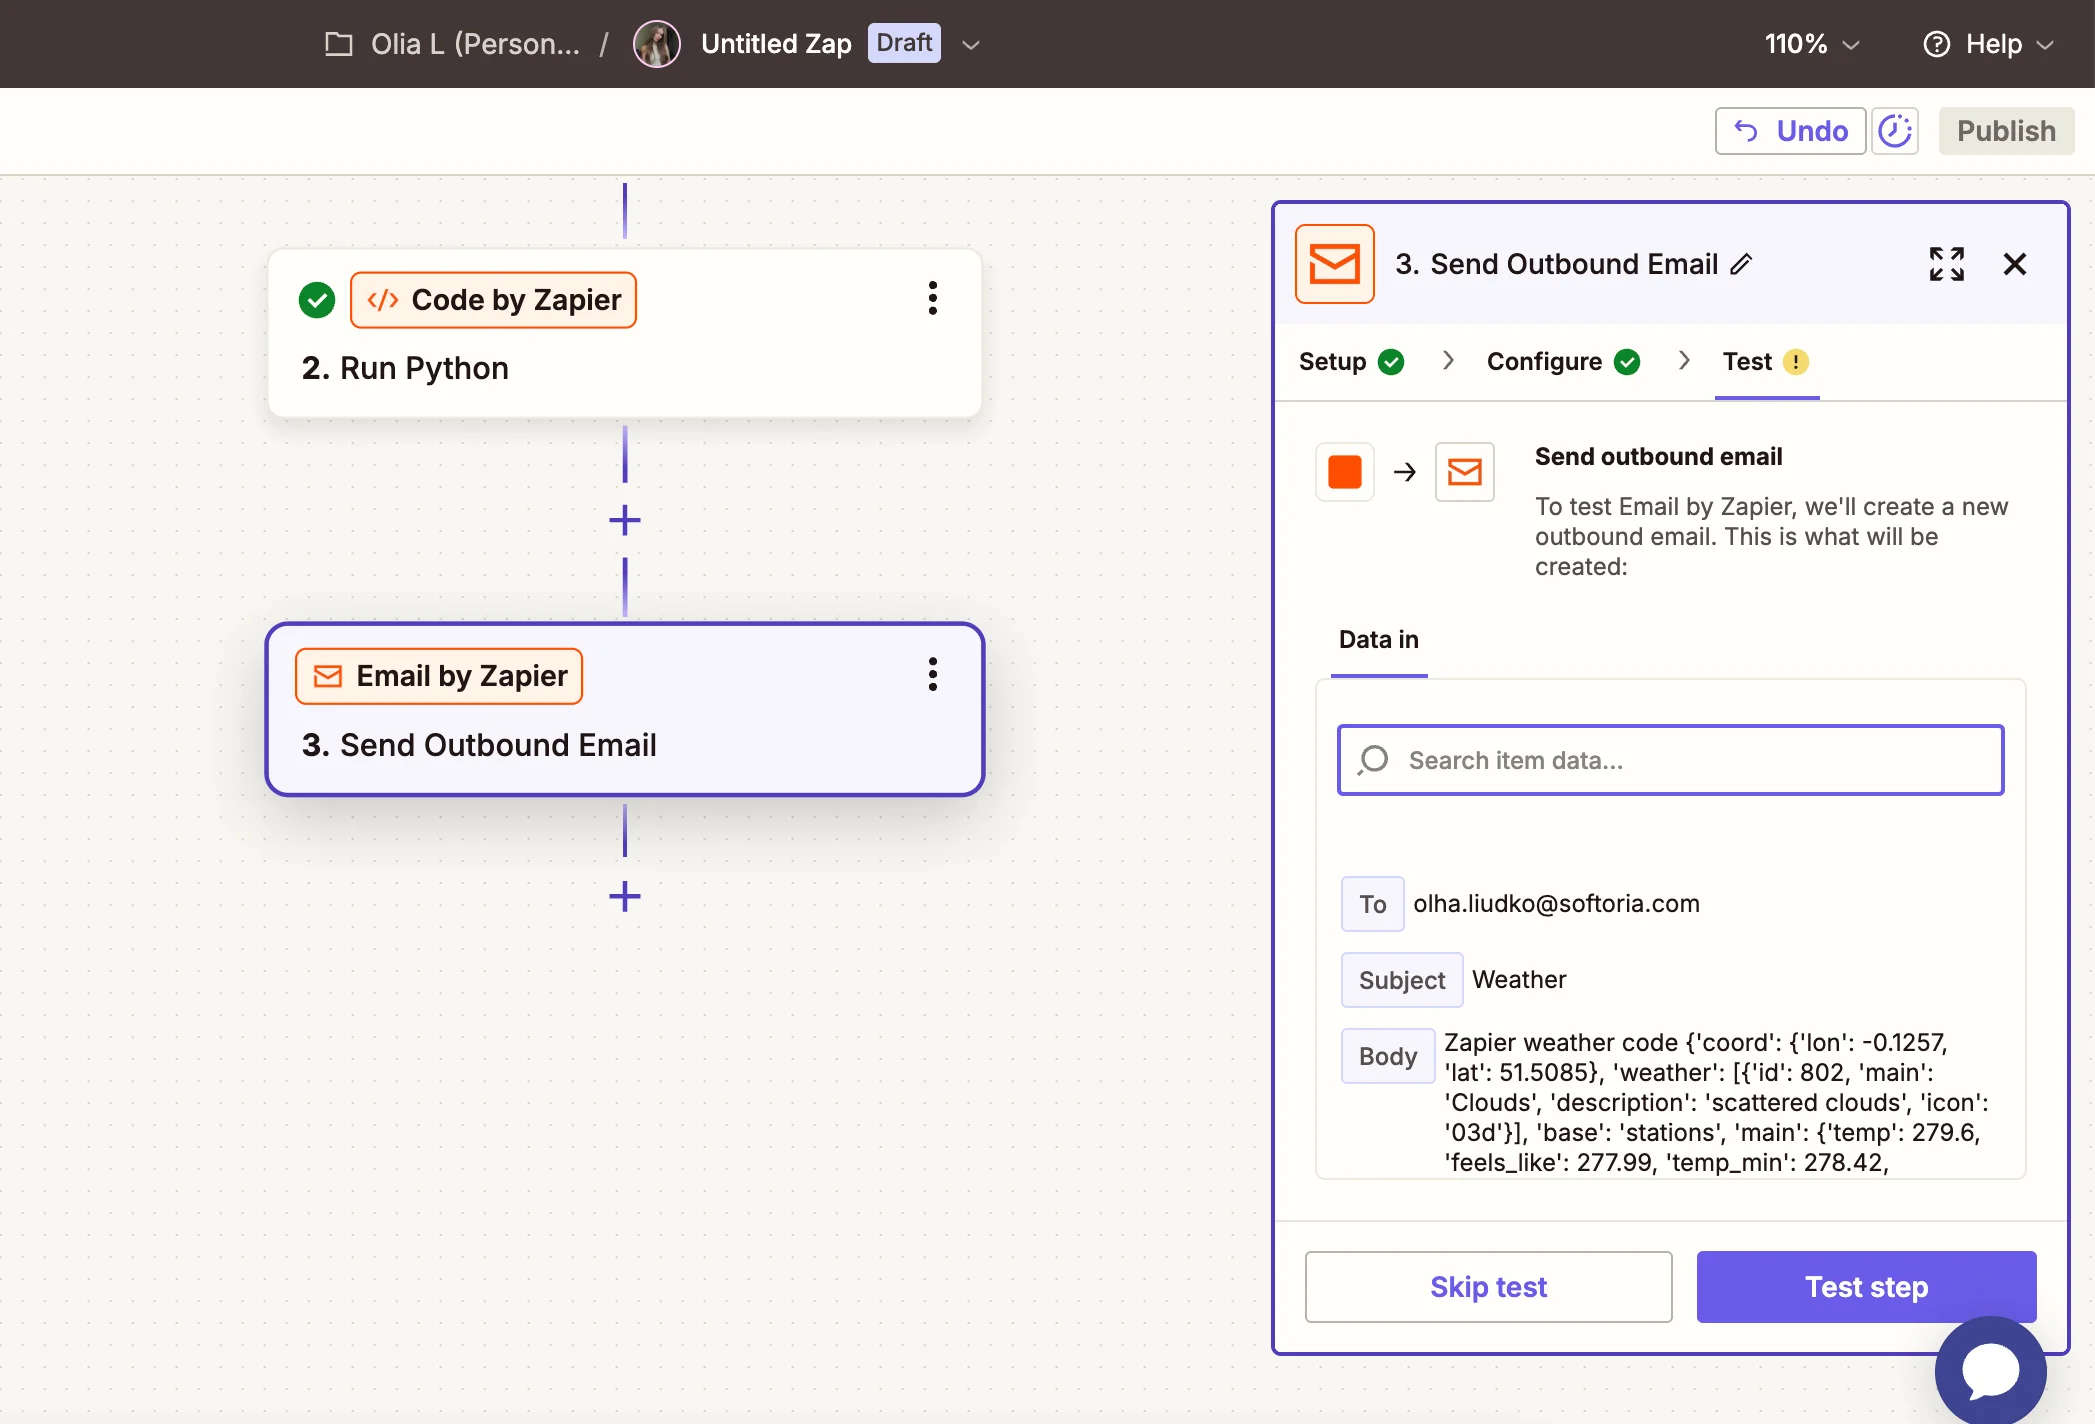Screen dimensions: 2095x1424
Task: Focus the Search item data field
Action: (1670, 760)
